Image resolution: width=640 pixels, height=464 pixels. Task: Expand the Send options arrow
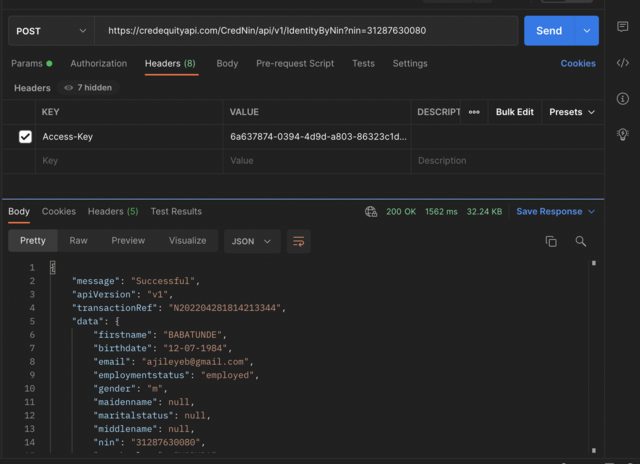pyautogui.click(x=587, y=31)
